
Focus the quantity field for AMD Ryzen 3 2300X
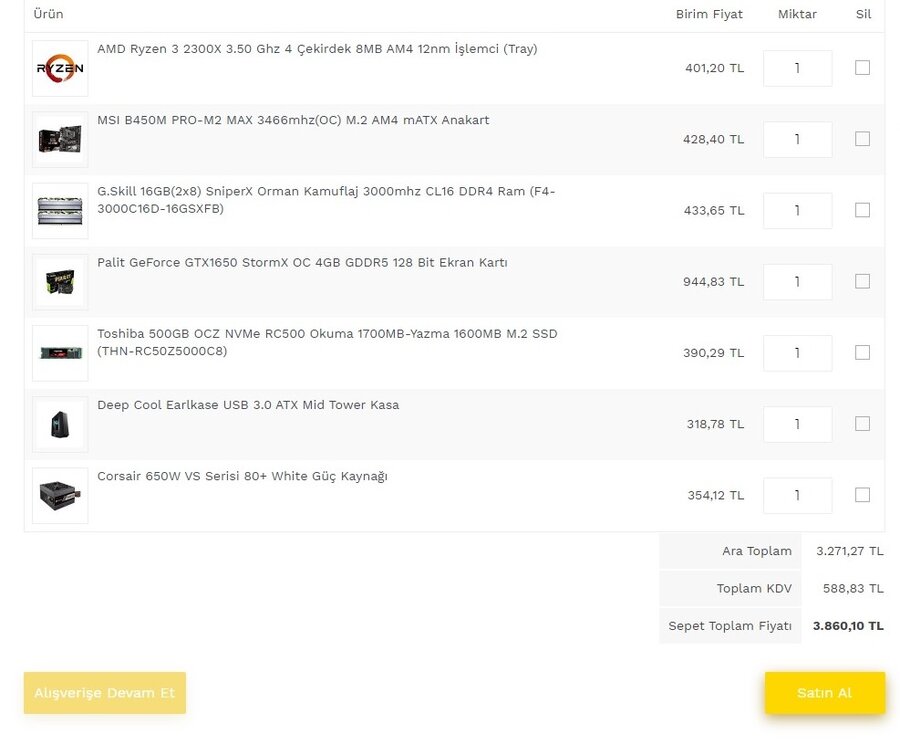click(797, 68)
